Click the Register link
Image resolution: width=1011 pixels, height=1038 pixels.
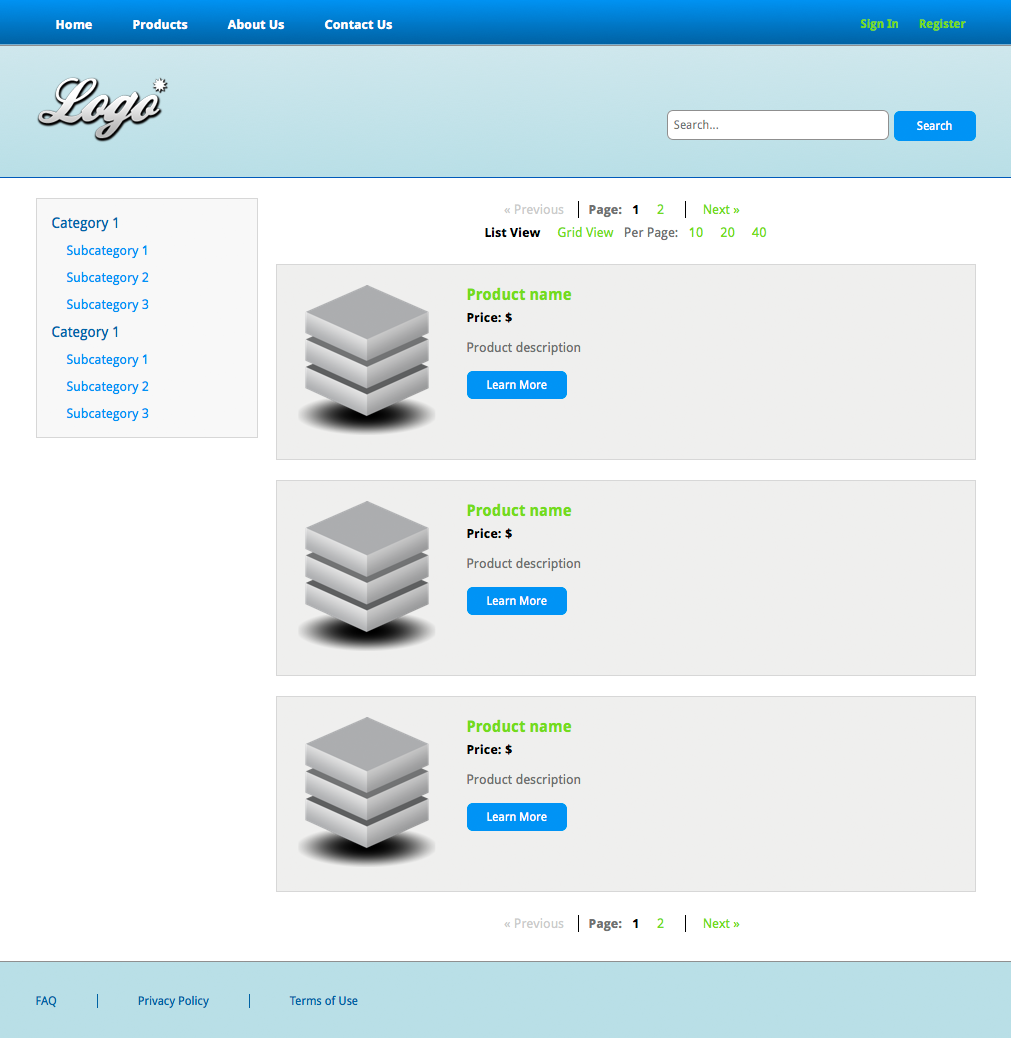tap(941, 24)
